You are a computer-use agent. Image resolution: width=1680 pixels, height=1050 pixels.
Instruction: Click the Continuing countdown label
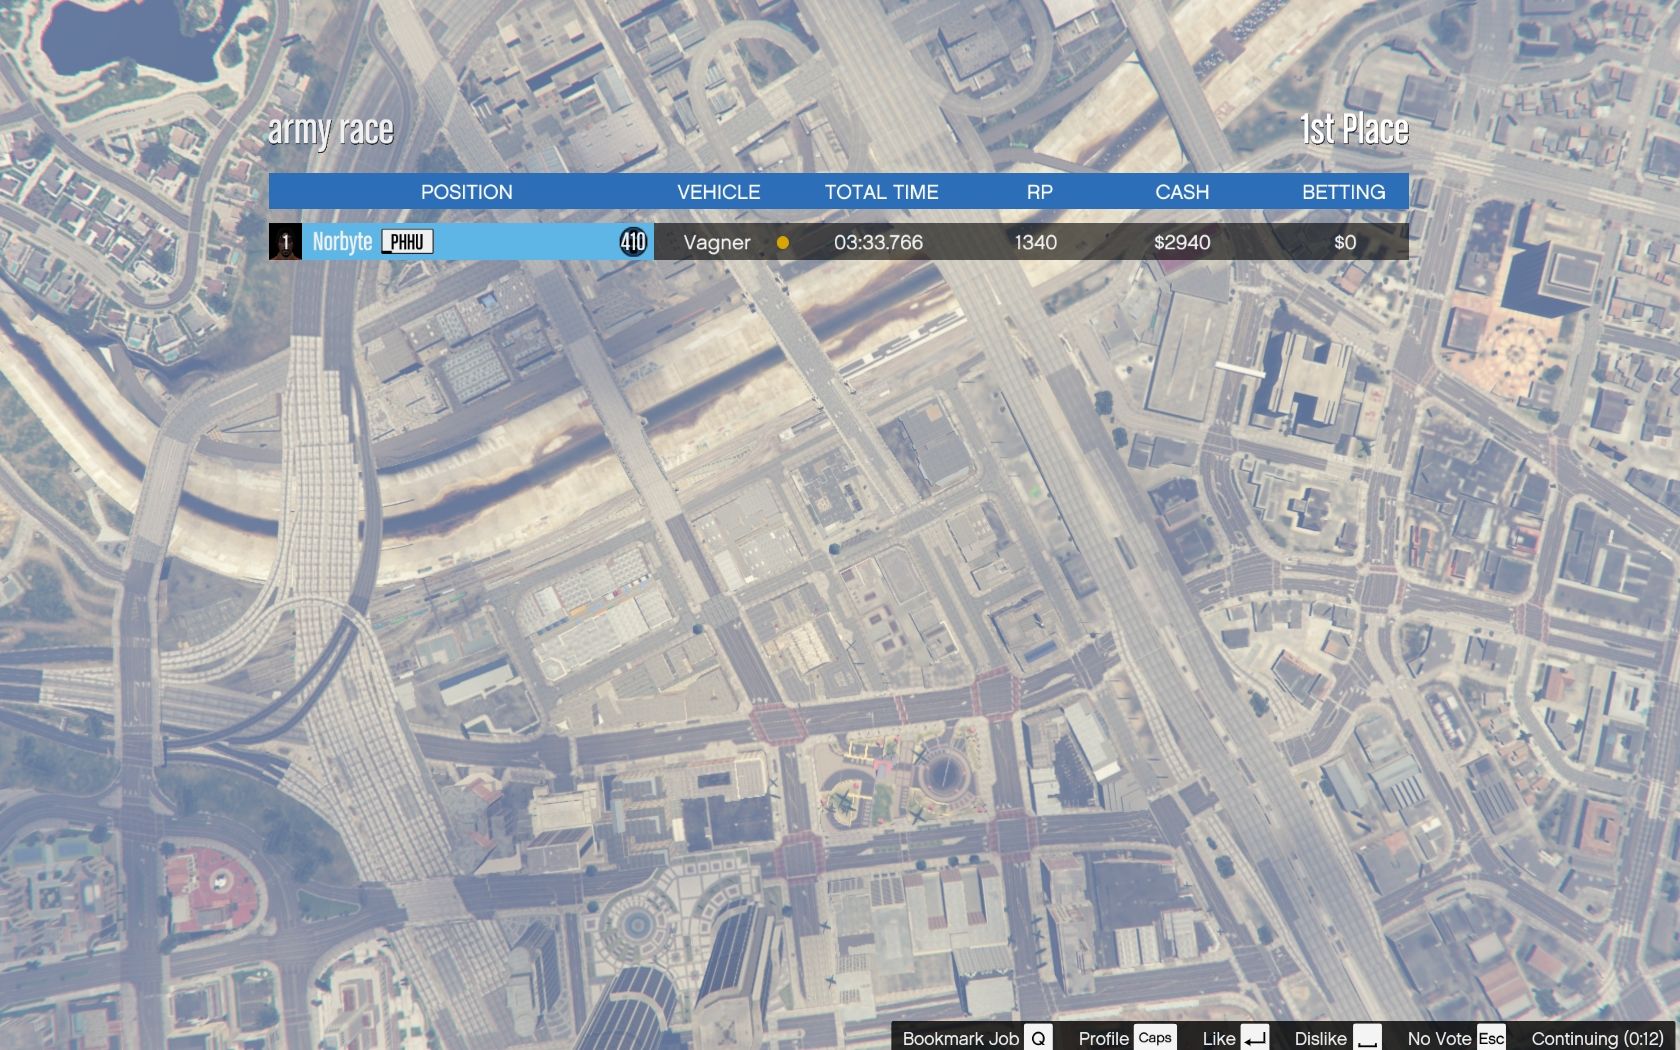[1597, 1038]
